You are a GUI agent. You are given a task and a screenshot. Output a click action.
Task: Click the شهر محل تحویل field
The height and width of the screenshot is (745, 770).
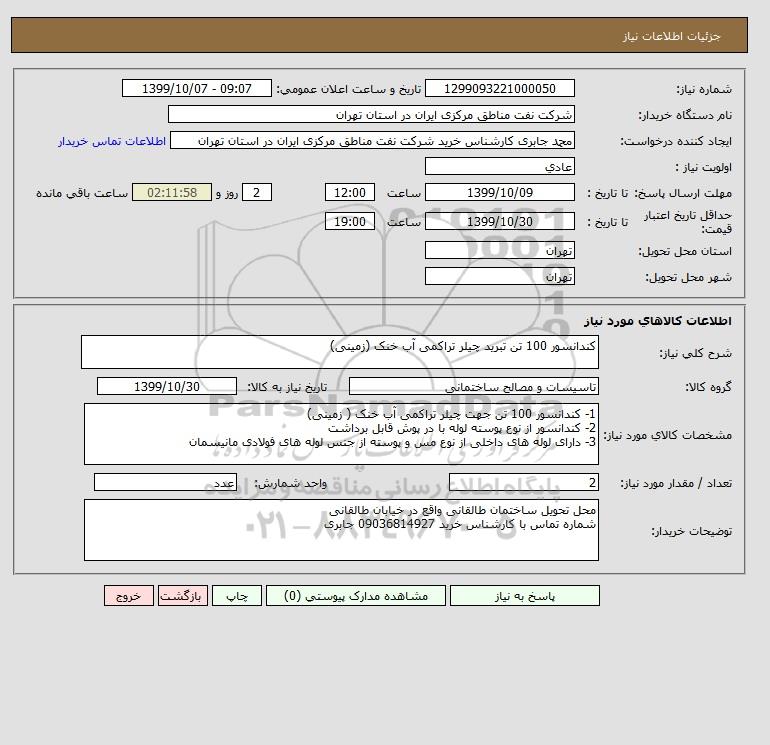499,276
